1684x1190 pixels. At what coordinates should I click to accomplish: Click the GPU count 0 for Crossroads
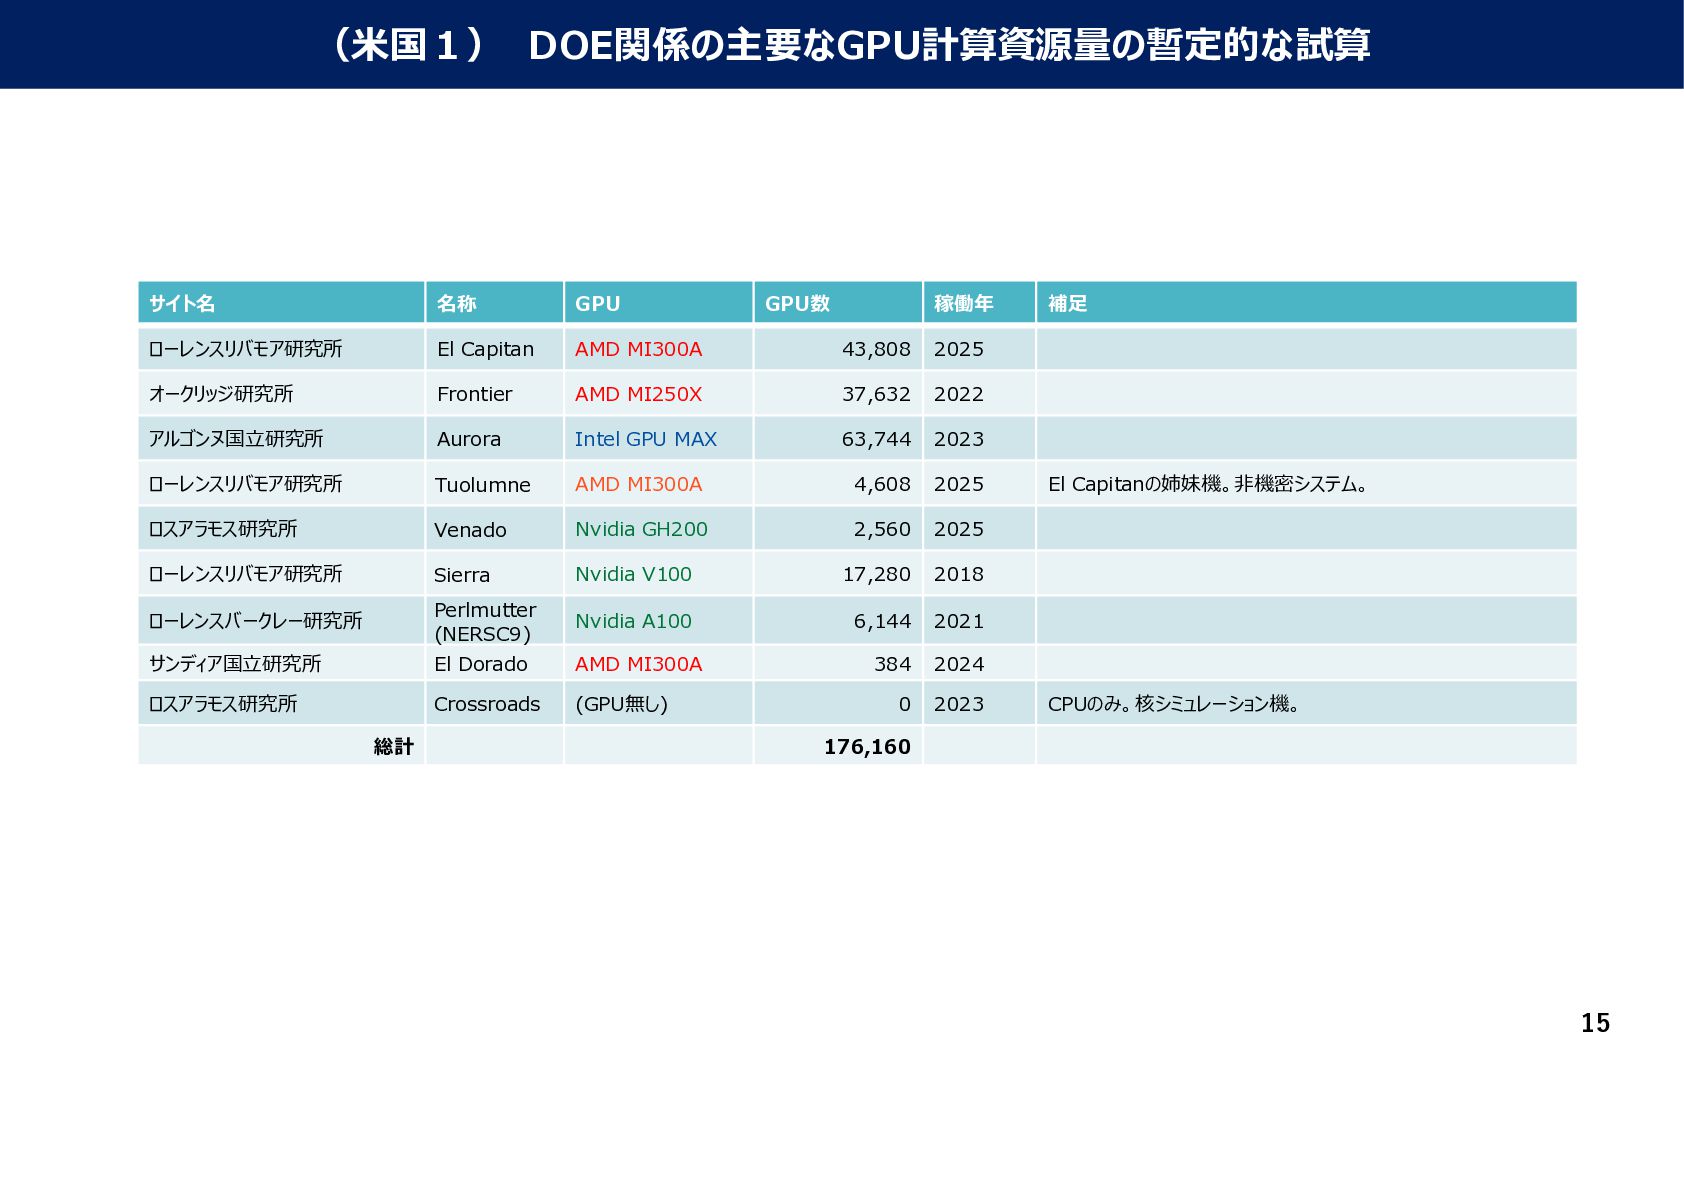point(905,704)
